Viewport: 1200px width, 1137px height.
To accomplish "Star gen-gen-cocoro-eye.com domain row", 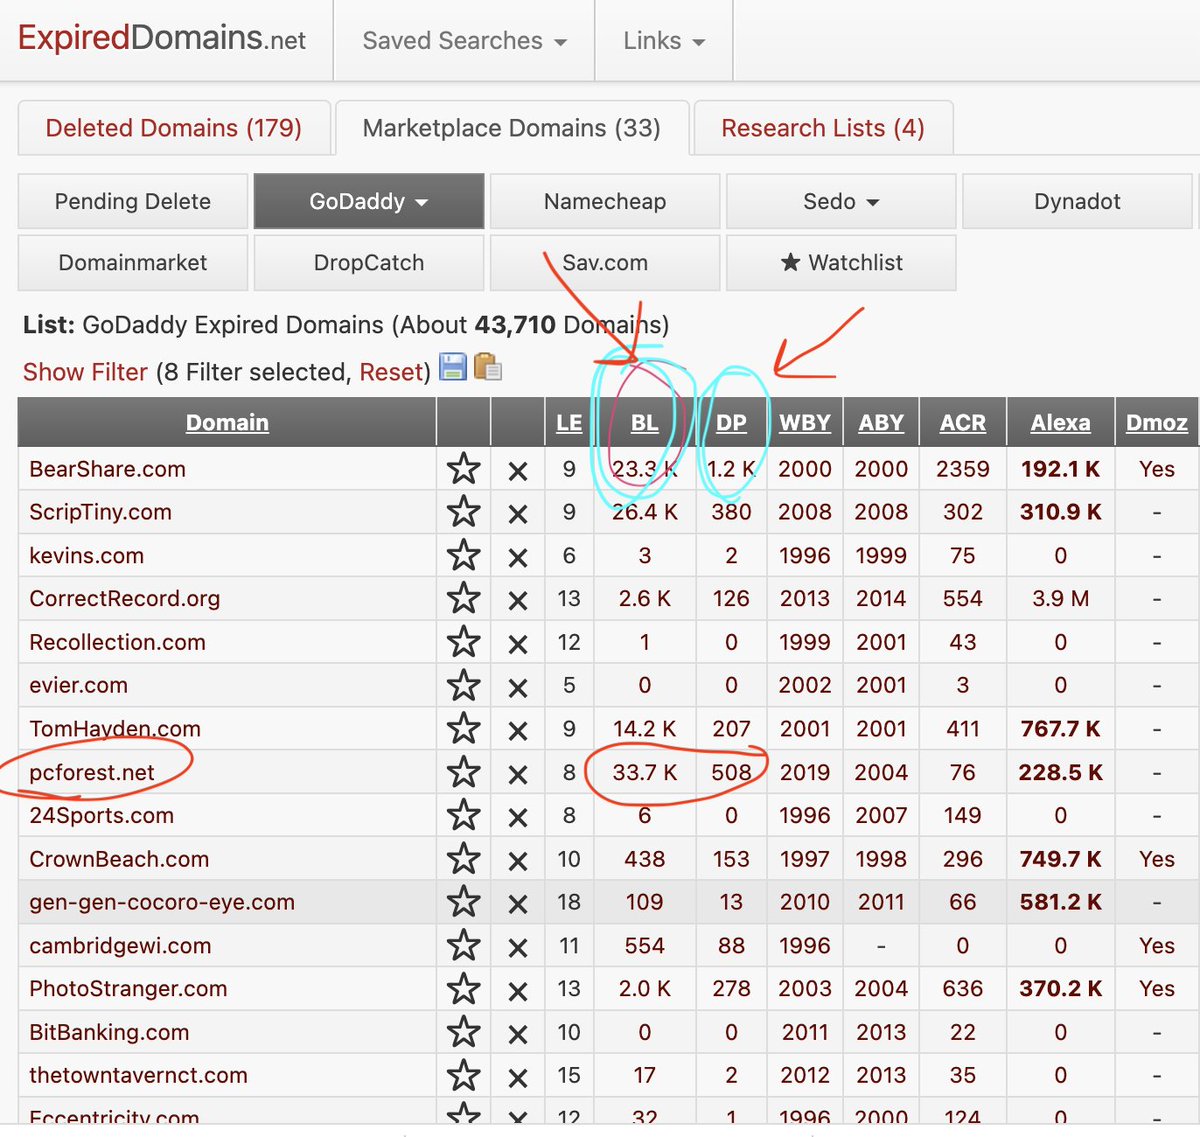I will click(463, 902).
